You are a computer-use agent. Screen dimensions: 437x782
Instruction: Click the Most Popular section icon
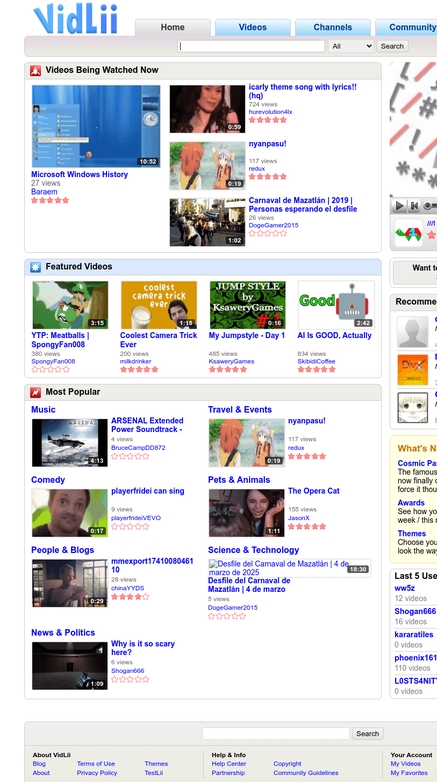point(35,392)
